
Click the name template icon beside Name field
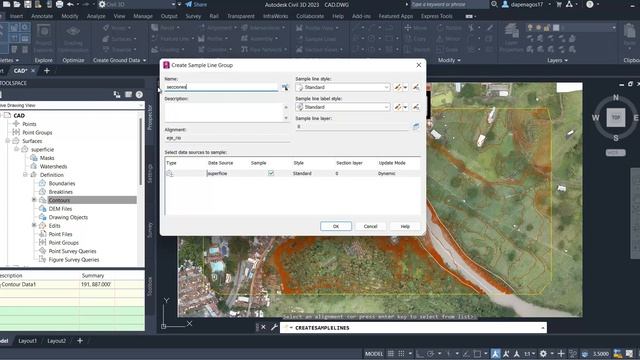point(285,87)
